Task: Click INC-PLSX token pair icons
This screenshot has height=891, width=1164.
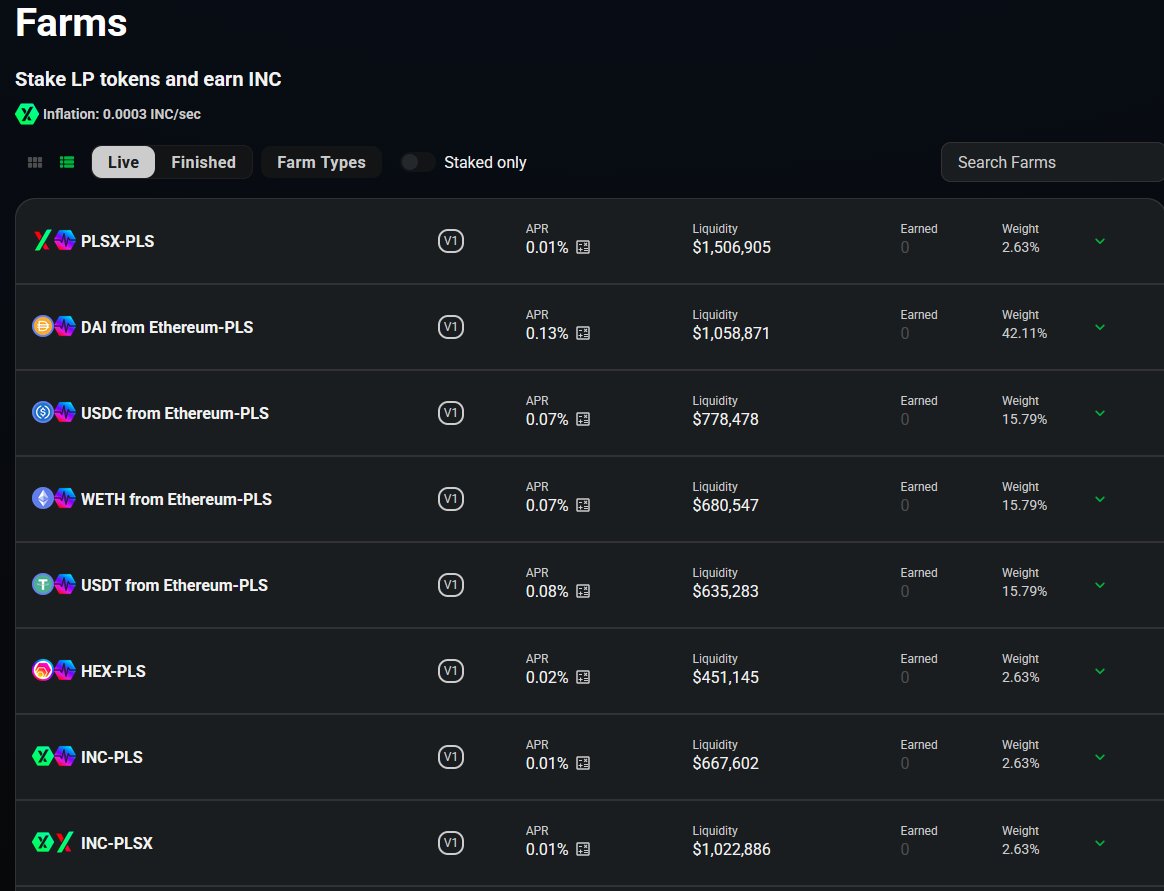Action: click(54, 843)
